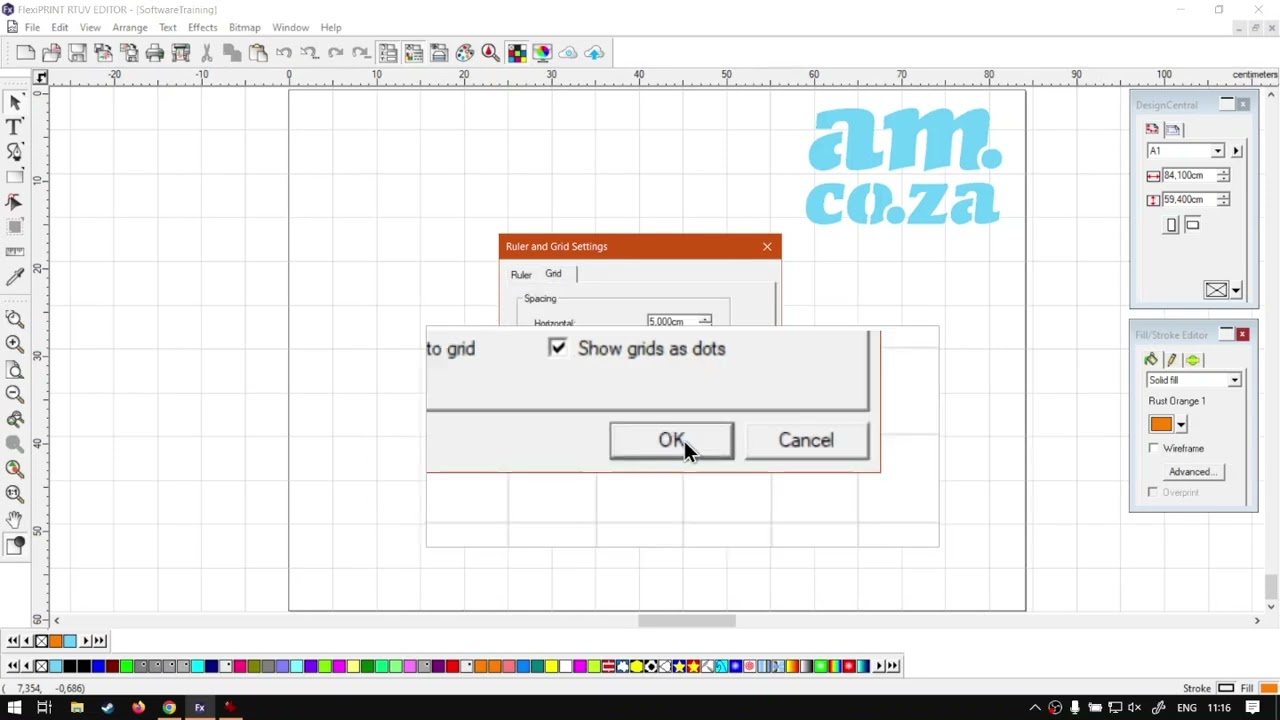The width and height of the screenshot is (1280, 720).
Task: Open dropdown beside crossed-box icon in DesignCentral
Action: [x=1236, y=291]
